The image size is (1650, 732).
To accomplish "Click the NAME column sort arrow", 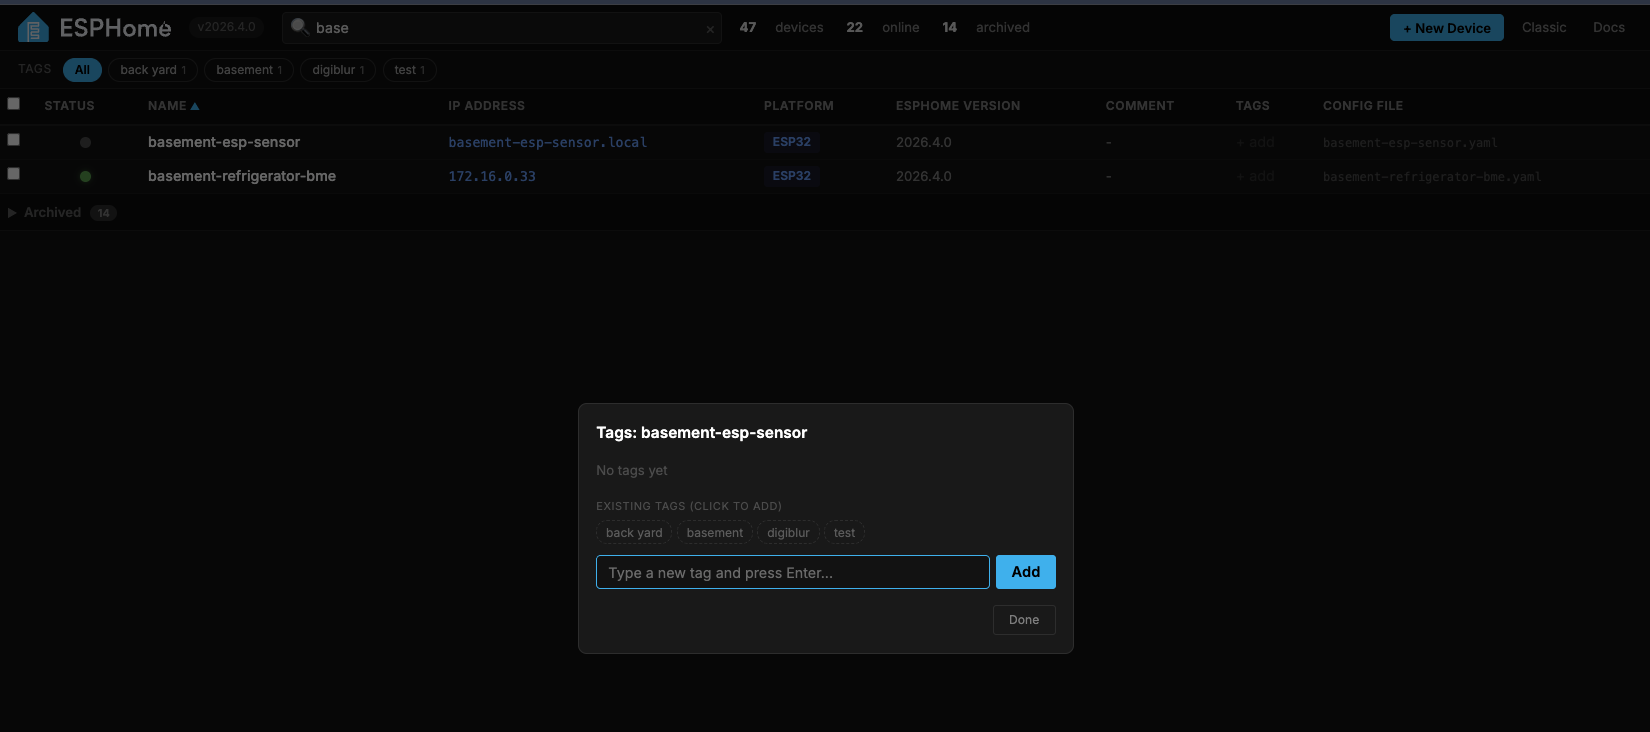I will click(x=195, y=106).
